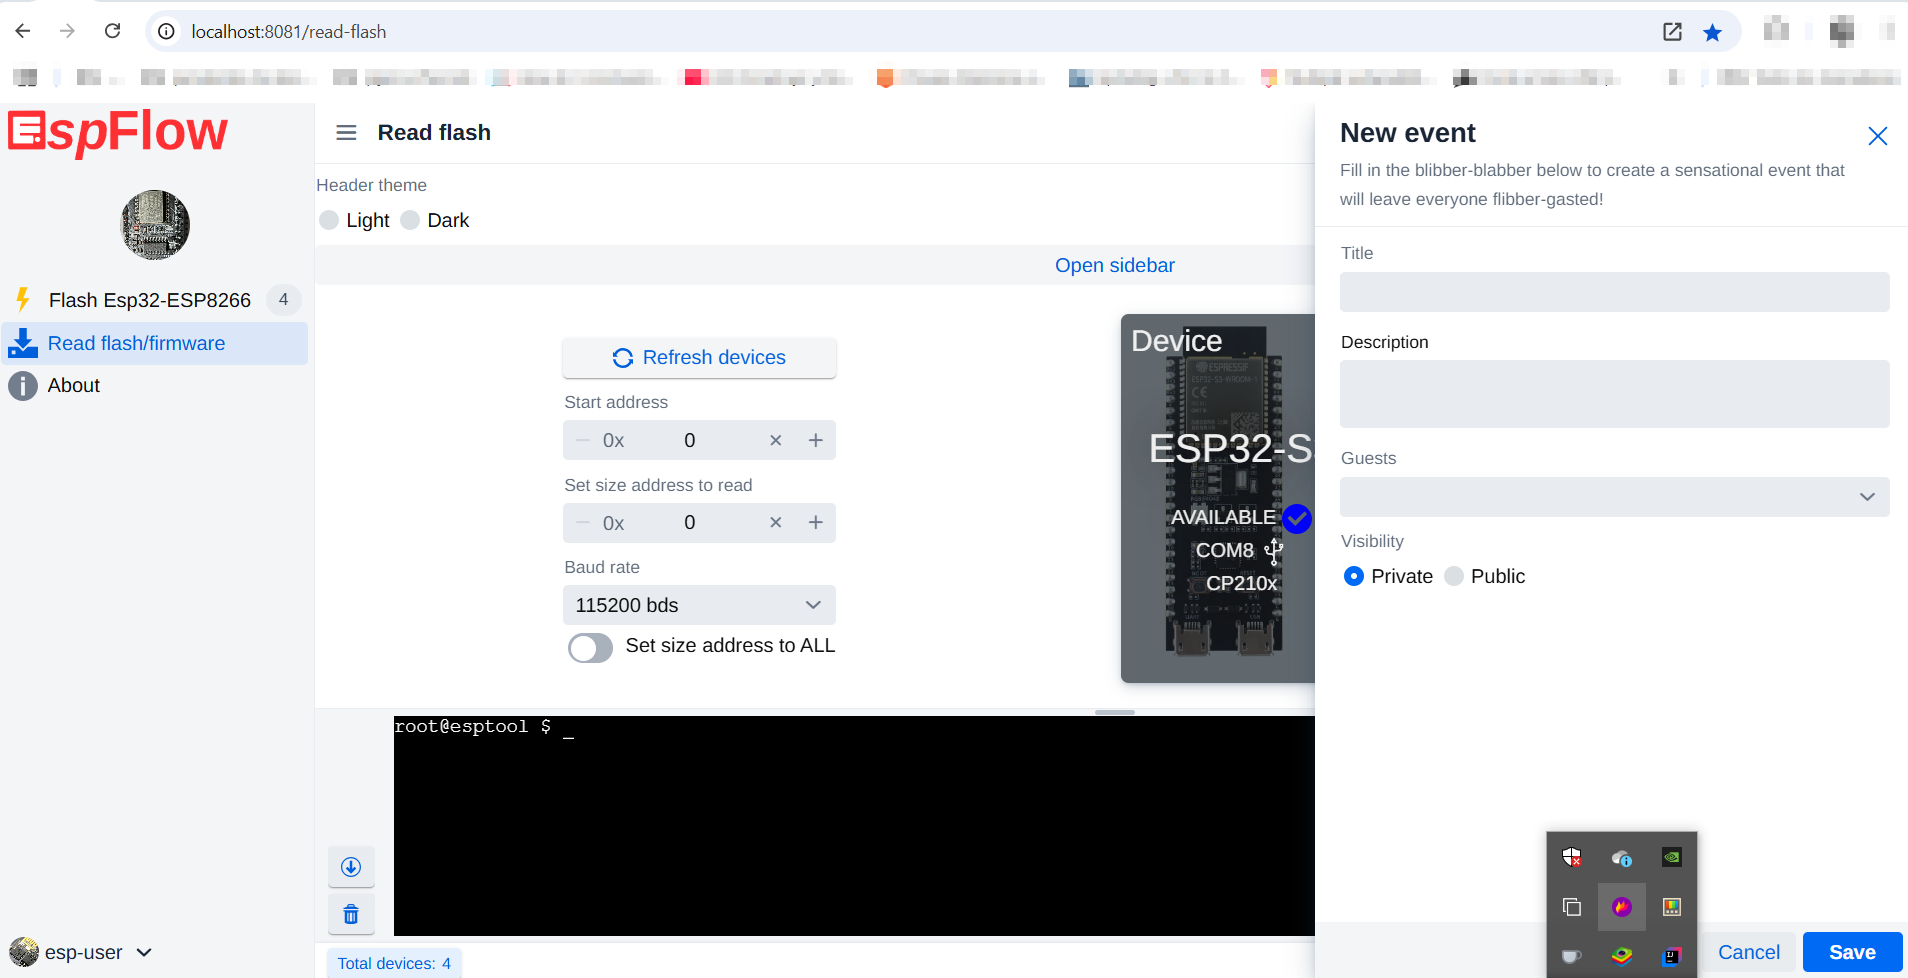The width and height of the screenshot is (1908, 978).
Task: Click the plus icon for size address
Action: (x=816, y=523)
